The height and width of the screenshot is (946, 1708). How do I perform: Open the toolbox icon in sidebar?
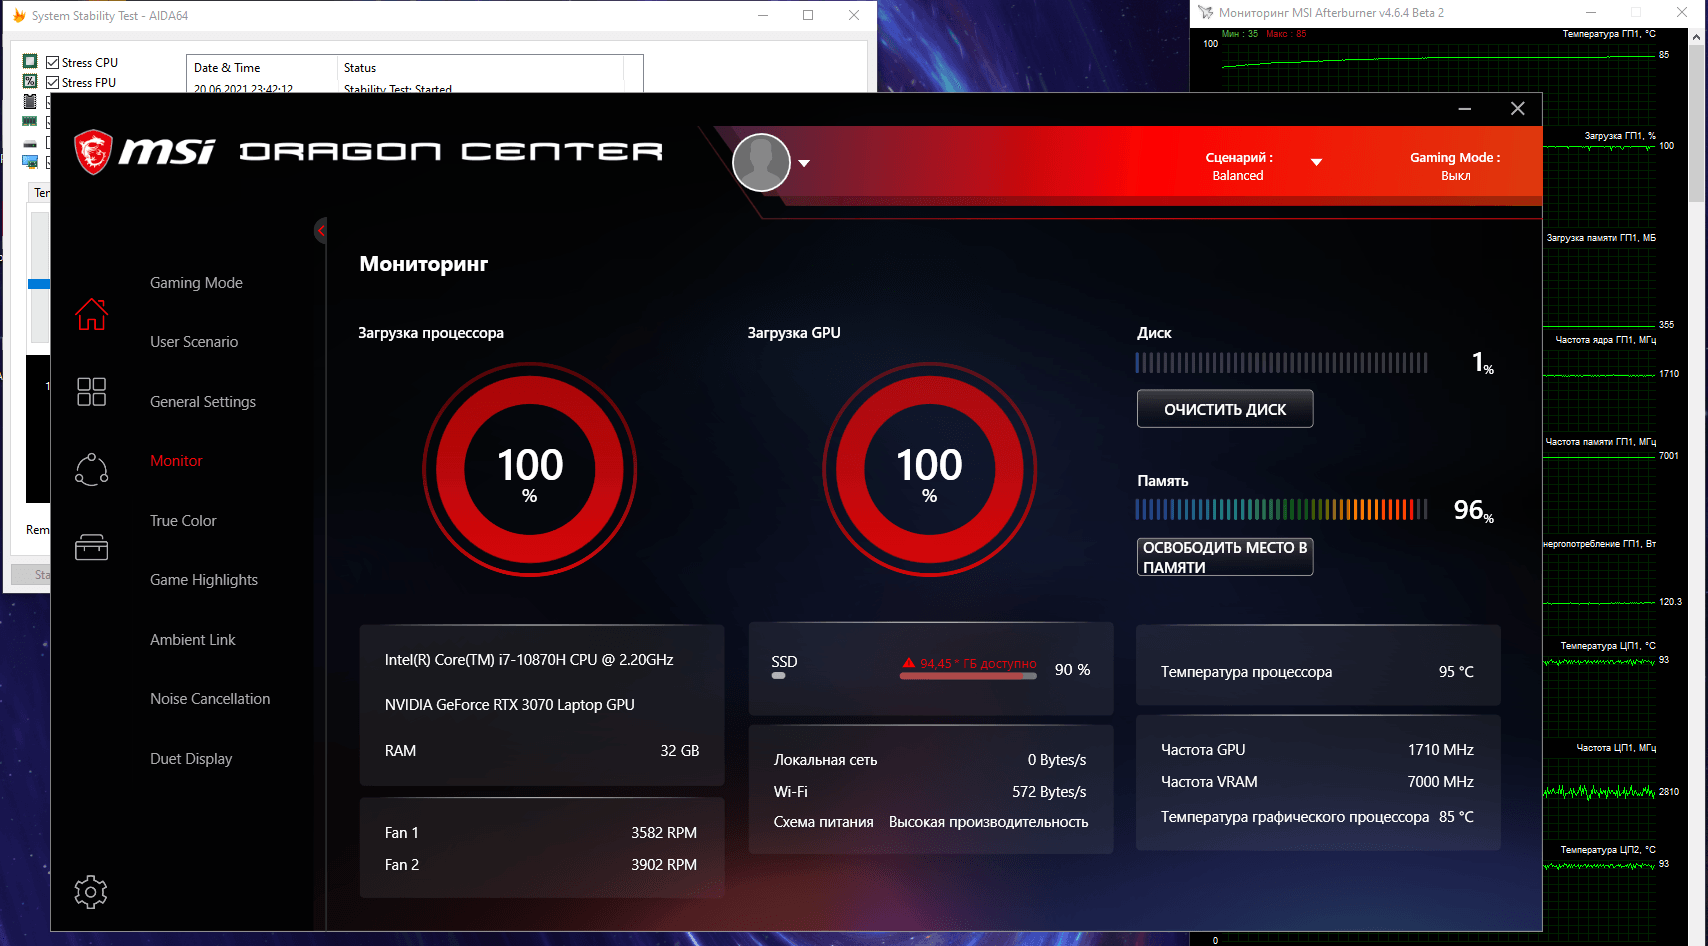pyautogui.click(x=91, y=547)
